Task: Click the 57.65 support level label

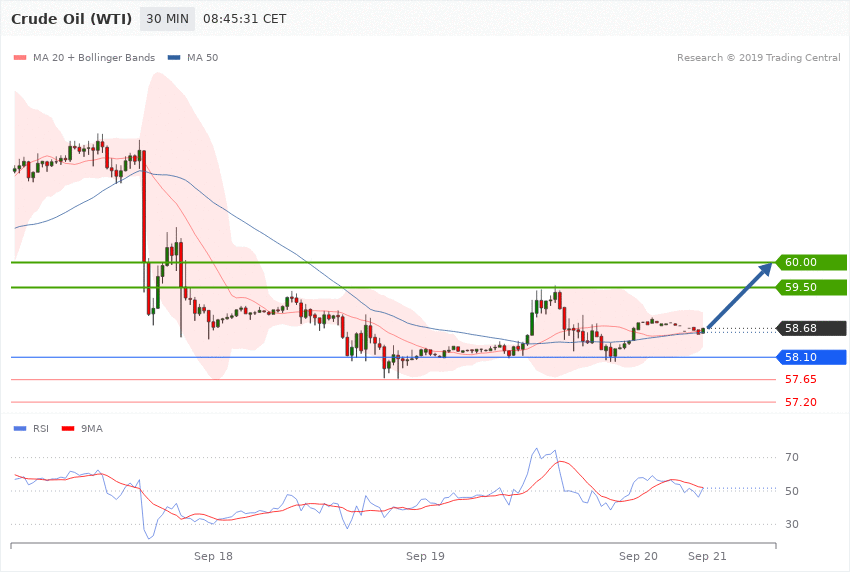Action: click(801, 379)
